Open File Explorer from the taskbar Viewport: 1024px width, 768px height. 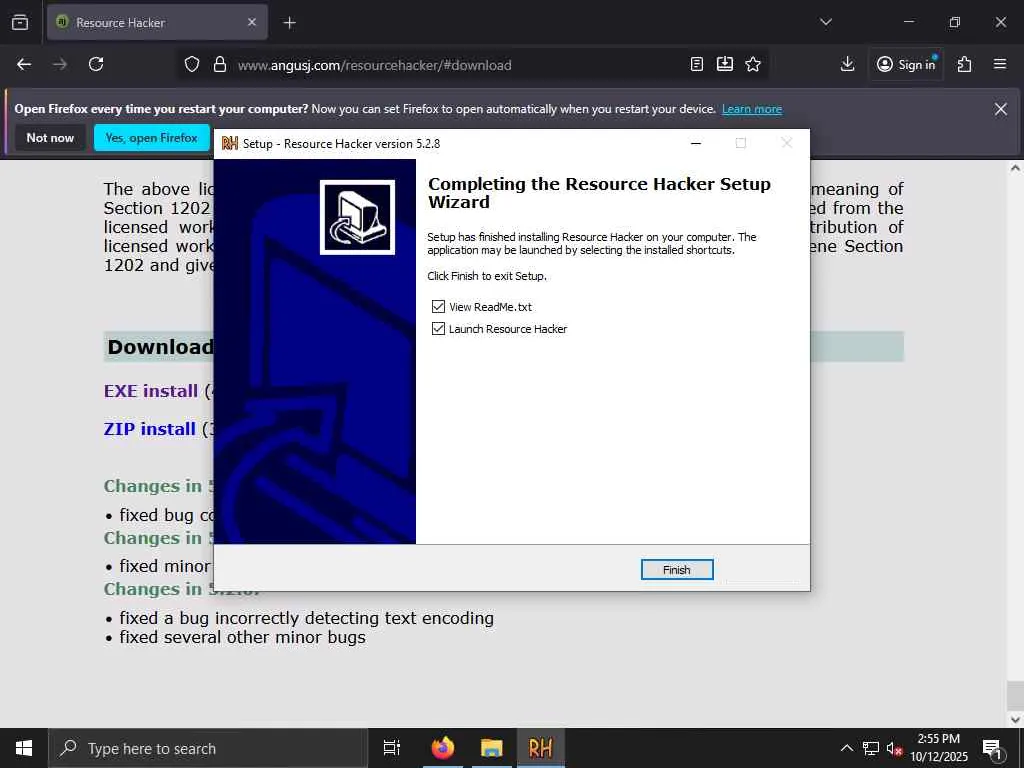[492, 748]
